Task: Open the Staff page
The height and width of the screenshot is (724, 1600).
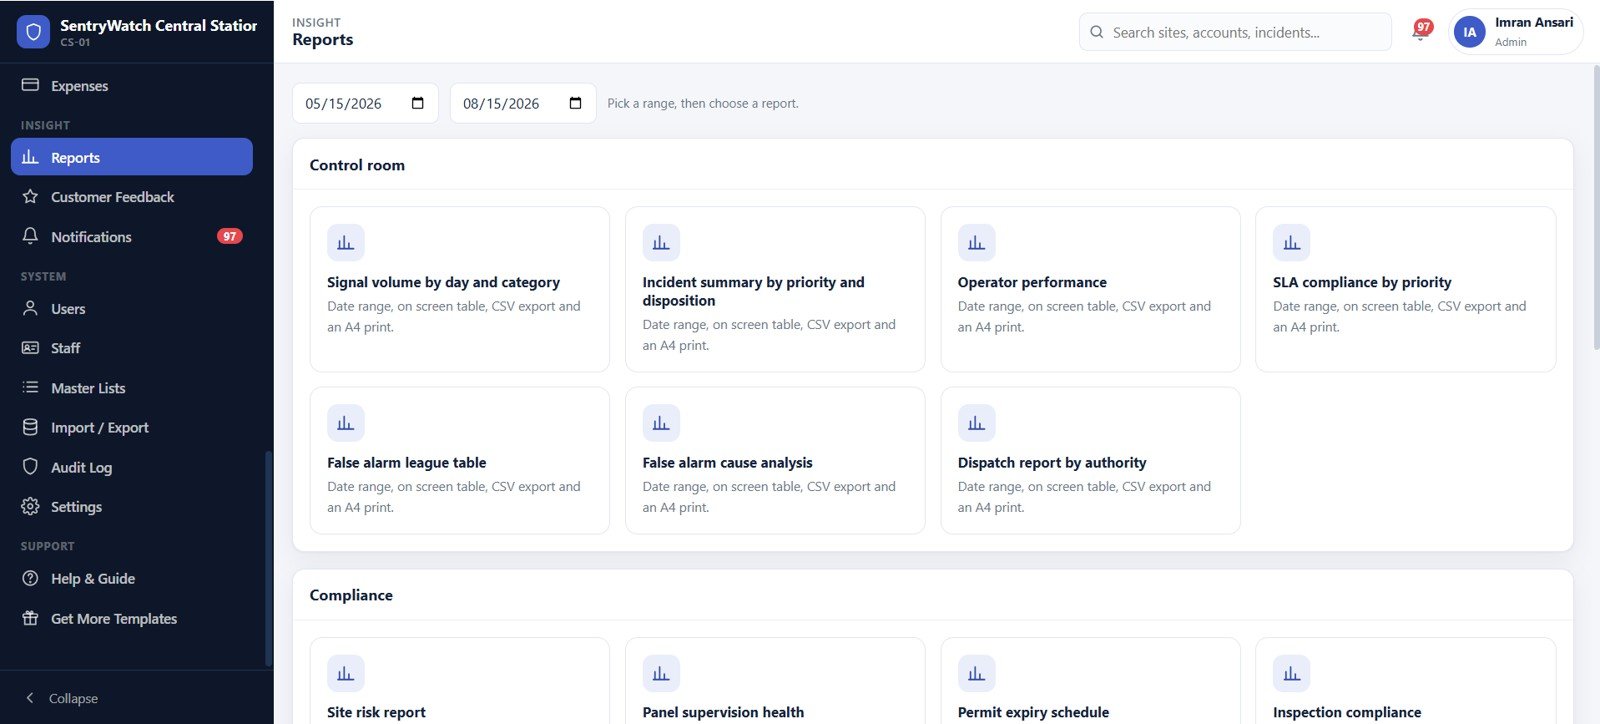Action: 132,348
